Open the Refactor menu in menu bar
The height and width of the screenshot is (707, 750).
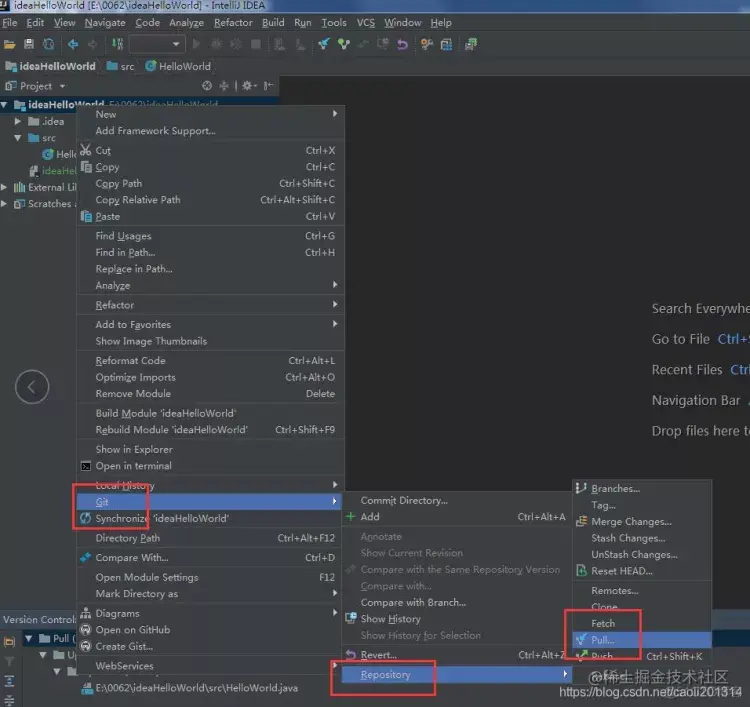click(x=233, y=22)
